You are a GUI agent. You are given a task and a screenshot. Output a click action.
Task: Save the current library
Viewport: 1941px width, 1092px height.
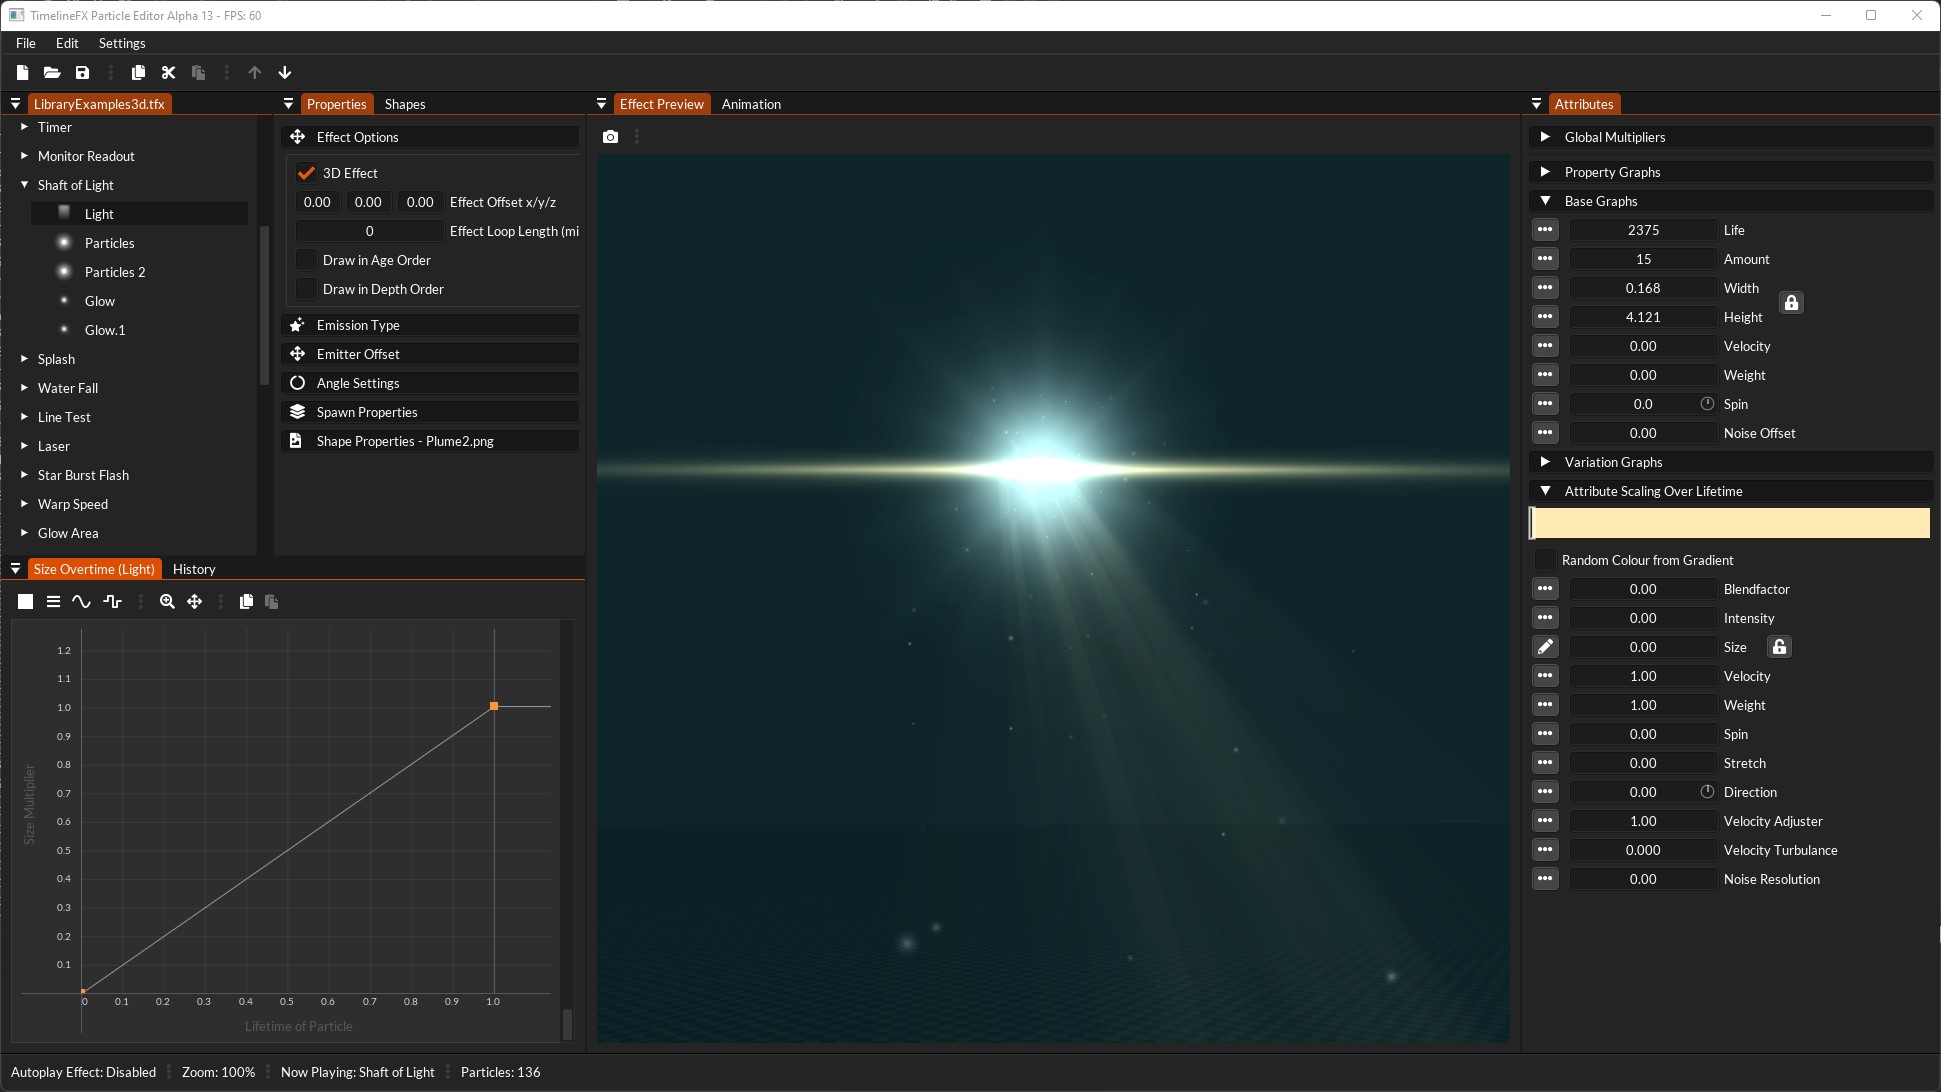[x=82, y=72]
